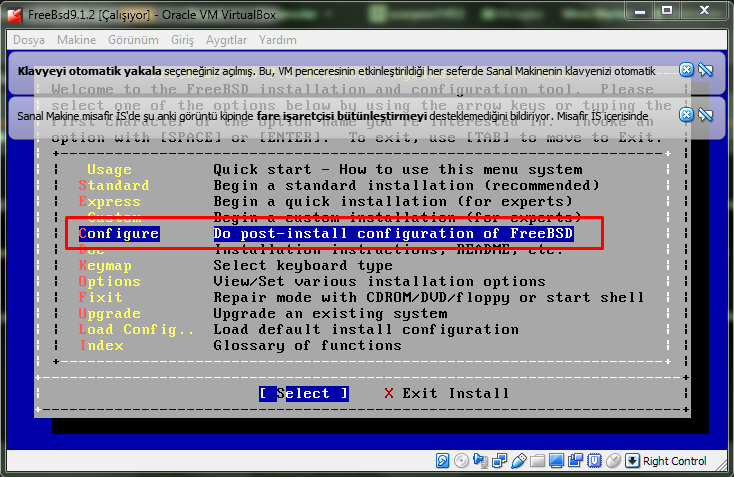Select the Options menu entry
This screenshot has width=734, height=477.
(x=110, y=281)
